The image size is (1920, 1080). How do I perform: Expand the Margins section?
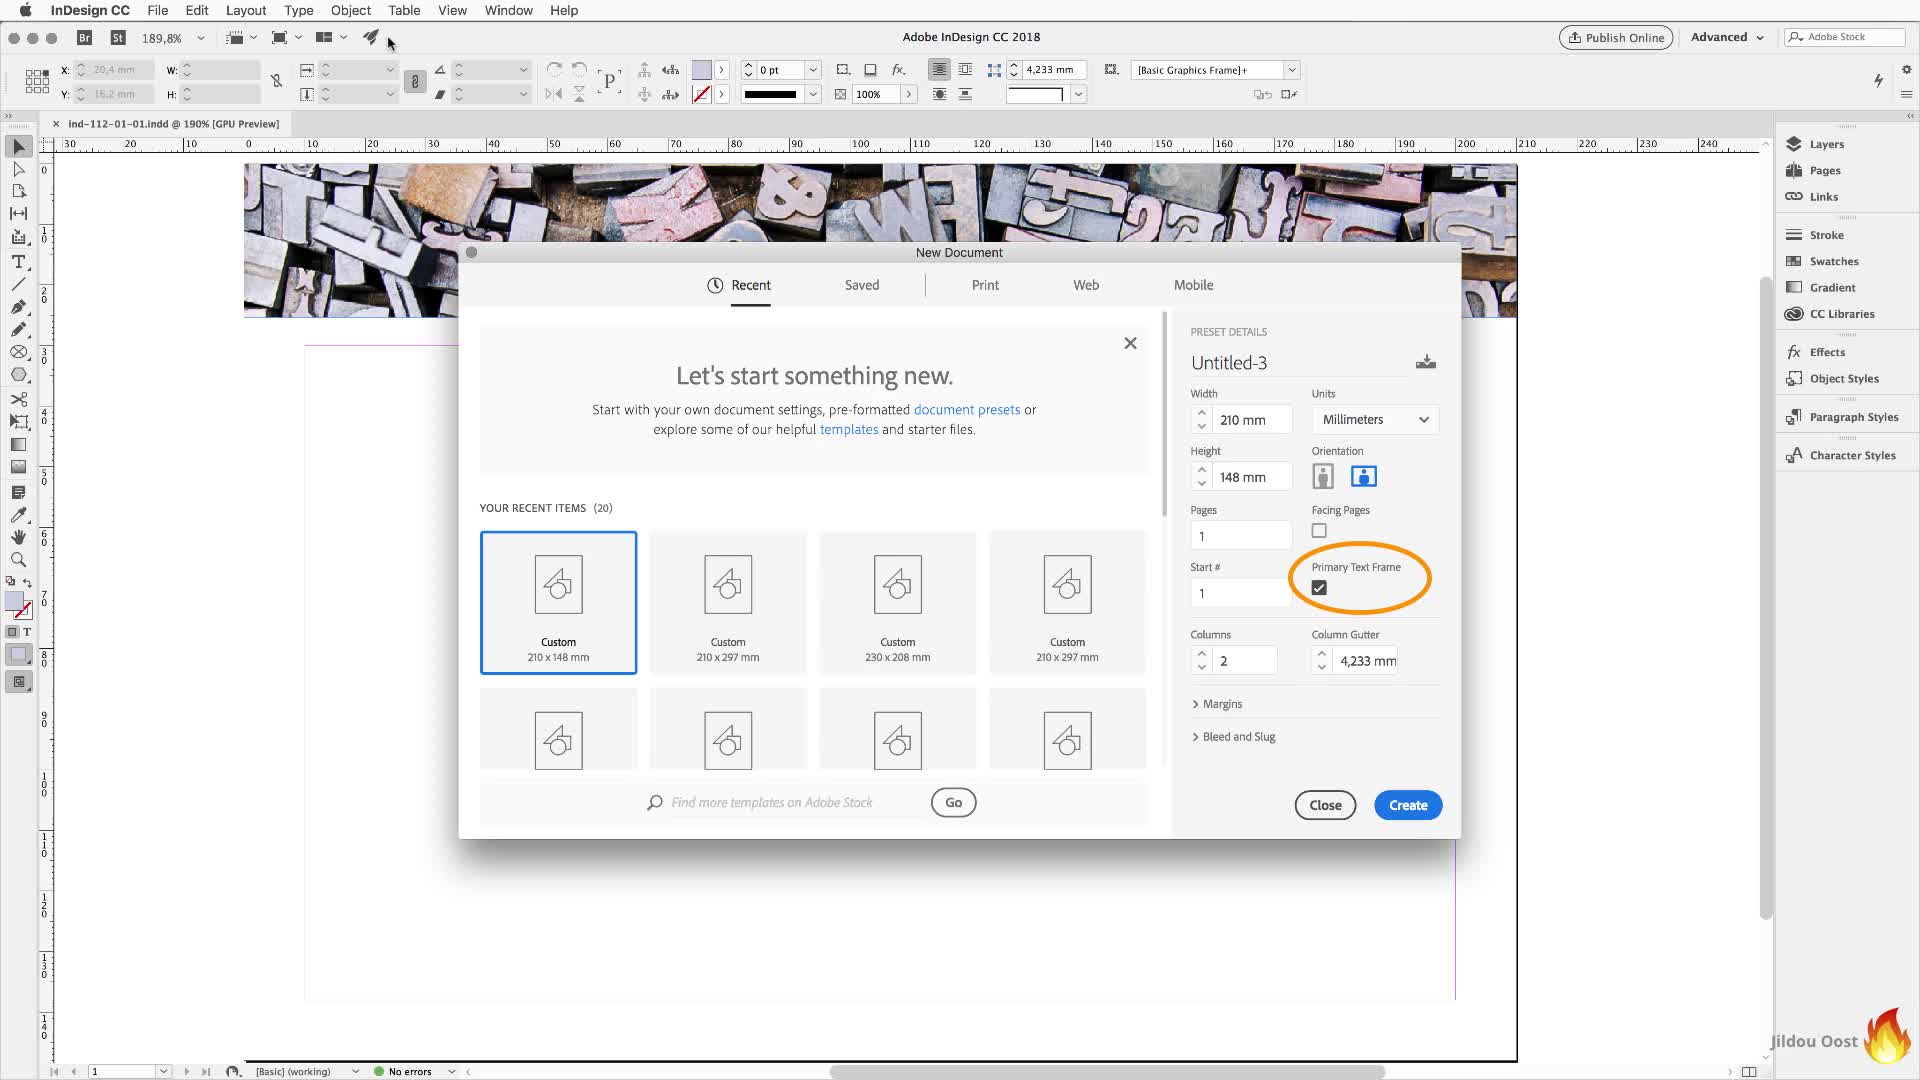pyautogui.click(x=1217, y=704)
